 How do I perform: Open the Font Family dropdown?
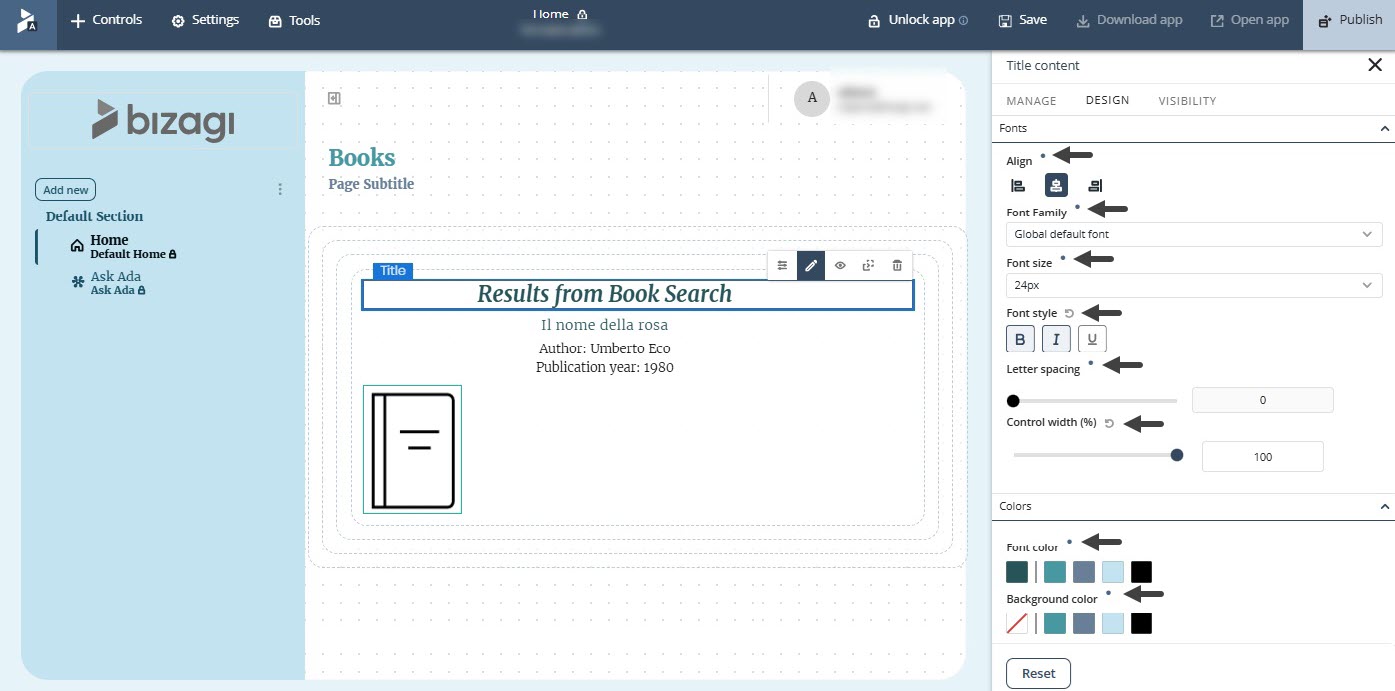[x=1193, y=234]
